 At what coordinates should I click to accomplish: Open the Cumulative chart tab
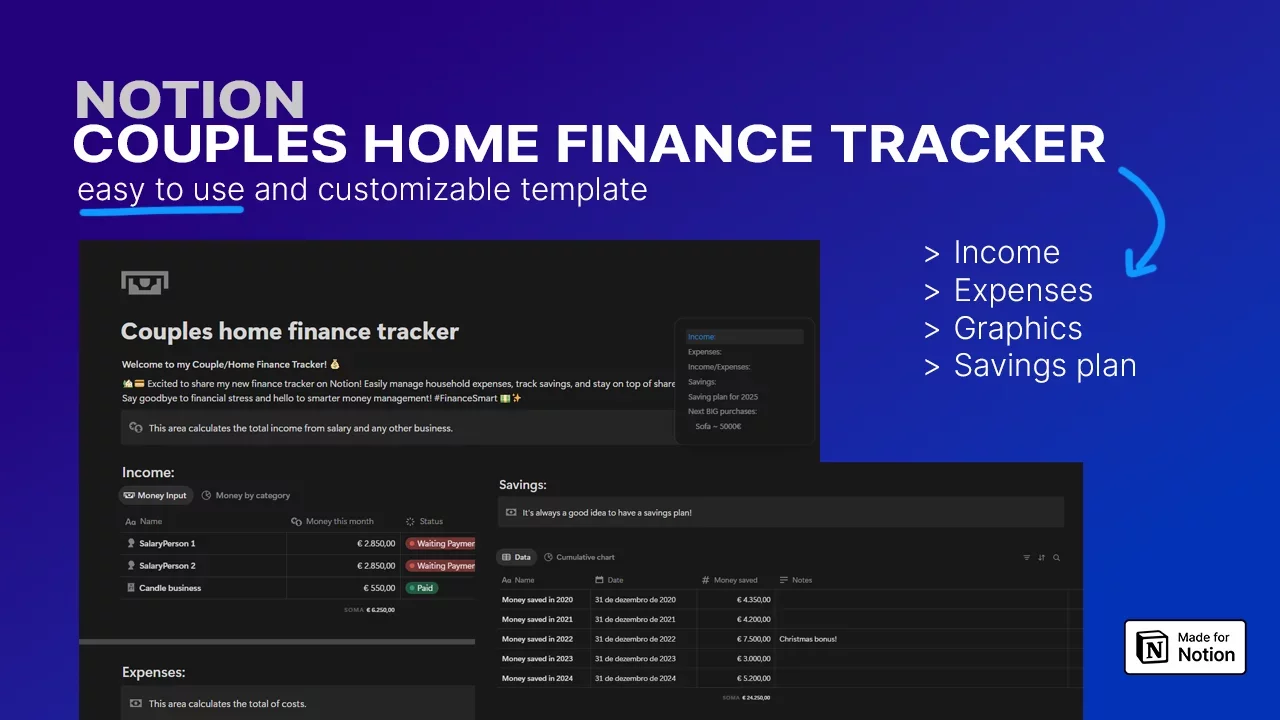(579, 557)
